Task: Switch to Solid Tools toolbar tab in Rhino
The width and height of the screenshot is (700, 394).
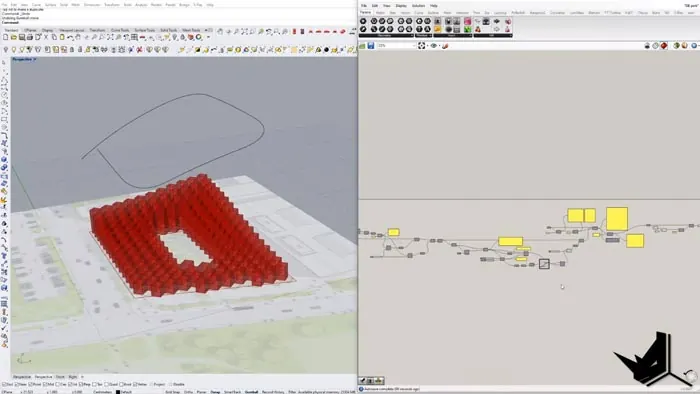Action: [x=169, y=30]
